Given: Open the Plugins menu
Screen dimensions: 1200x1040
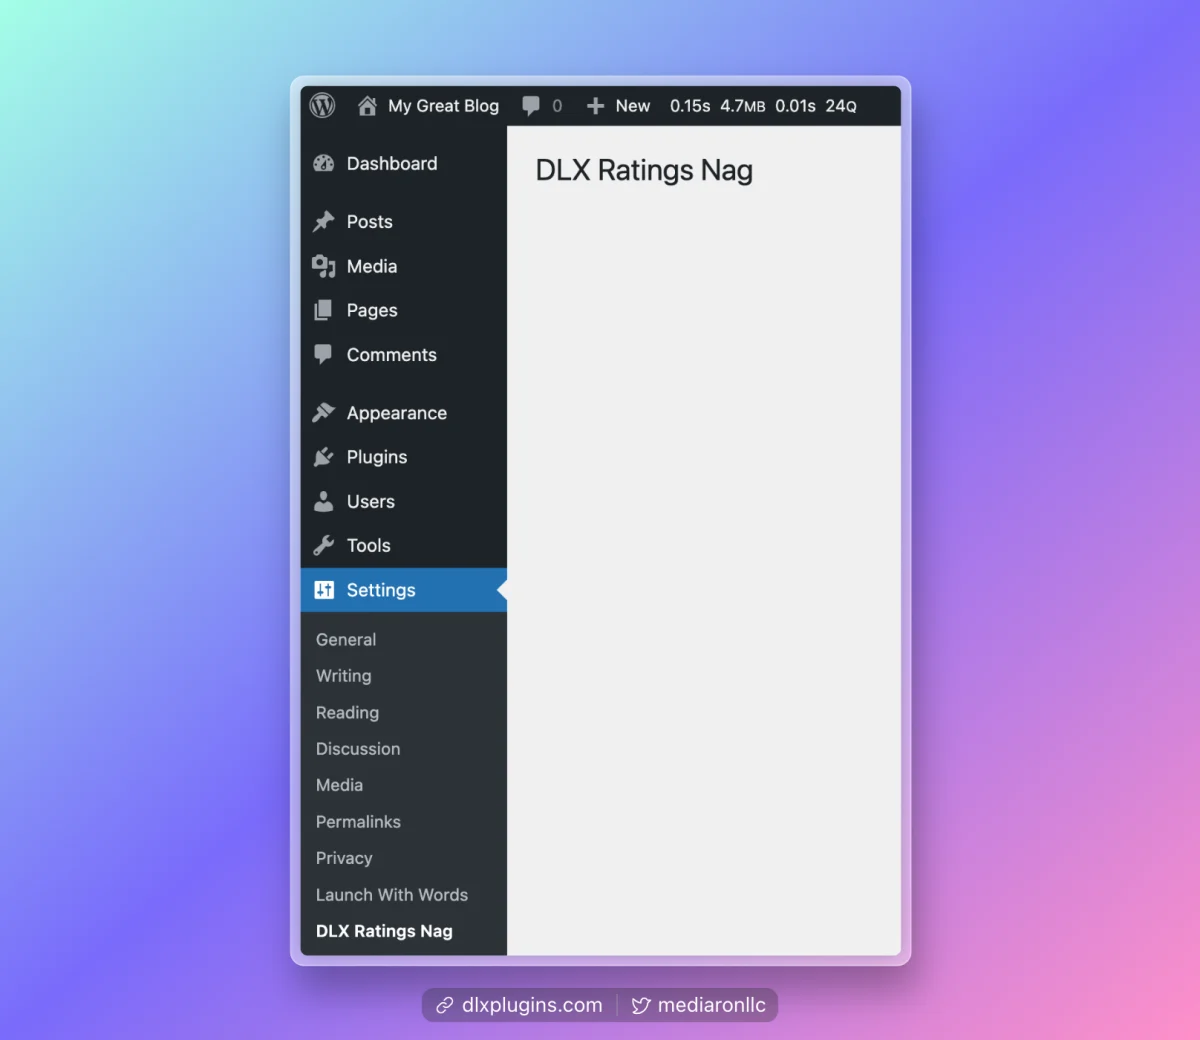Looking at the screenshot, I should (x=404, y=457).
